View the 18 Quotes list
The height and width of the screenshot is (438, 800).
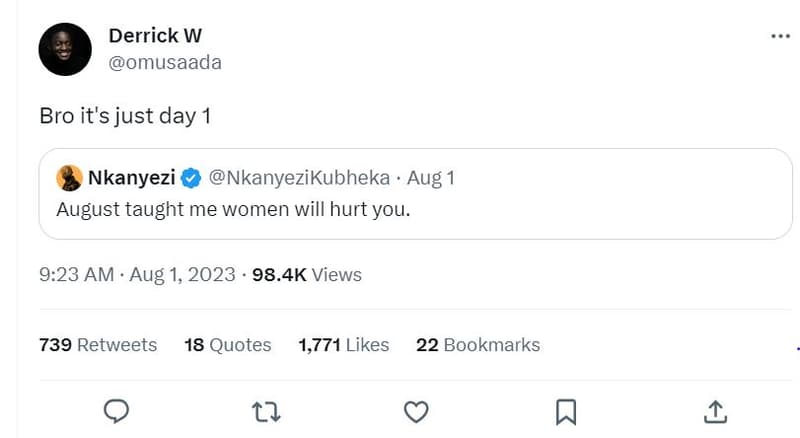point(228,345)
